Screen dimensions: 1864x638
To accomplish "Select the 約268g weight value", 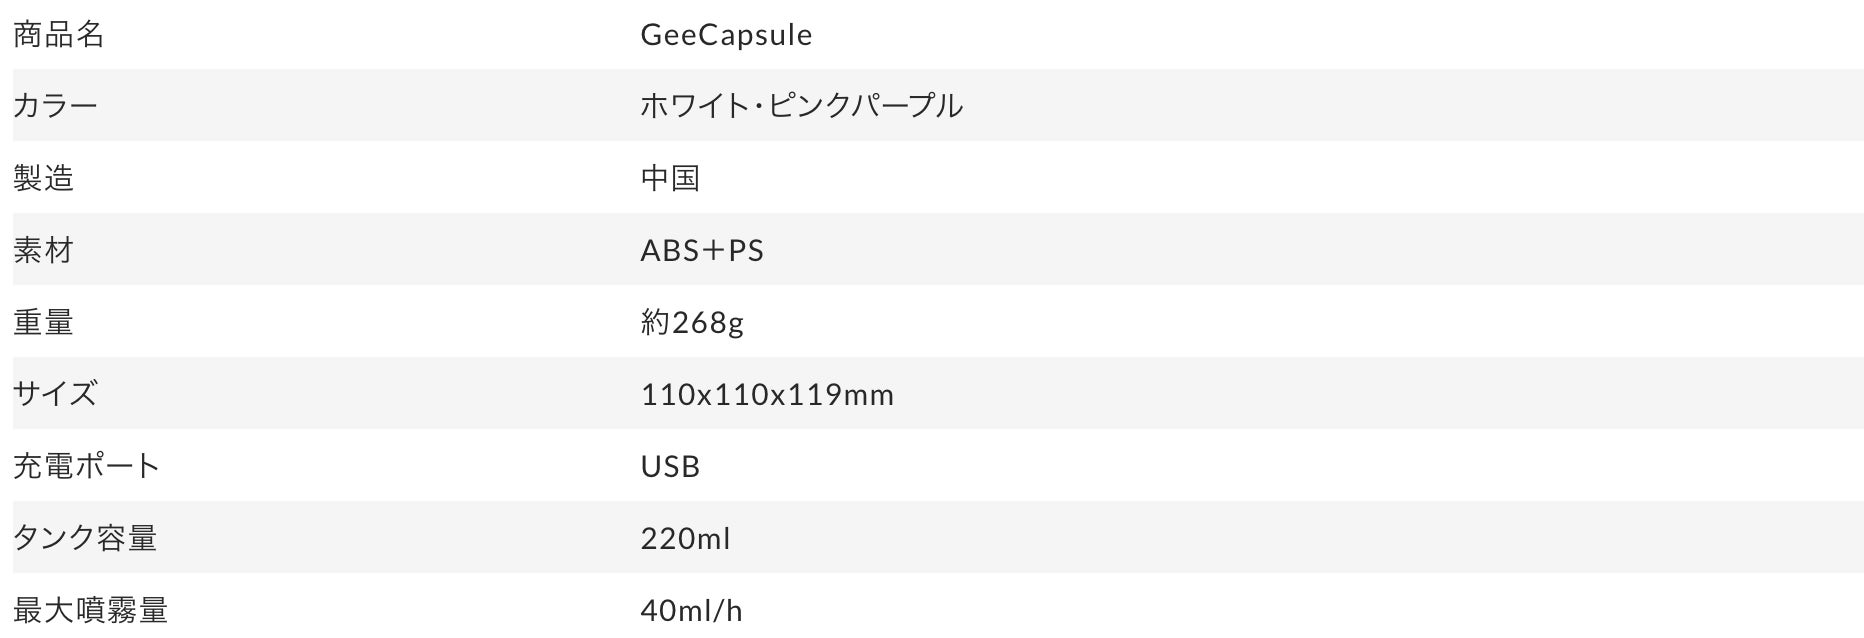I will click(x=692, y=322).
